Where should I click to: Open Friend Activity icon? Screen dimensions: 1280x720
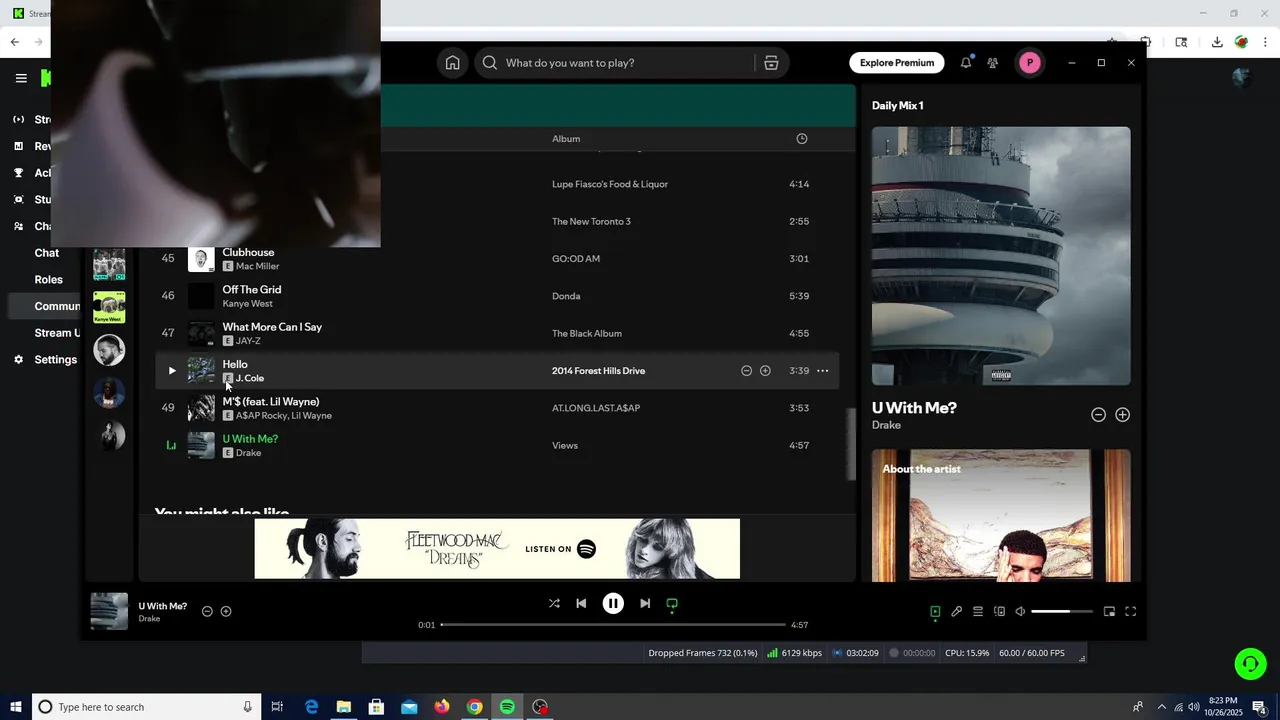tap(992, 63)
